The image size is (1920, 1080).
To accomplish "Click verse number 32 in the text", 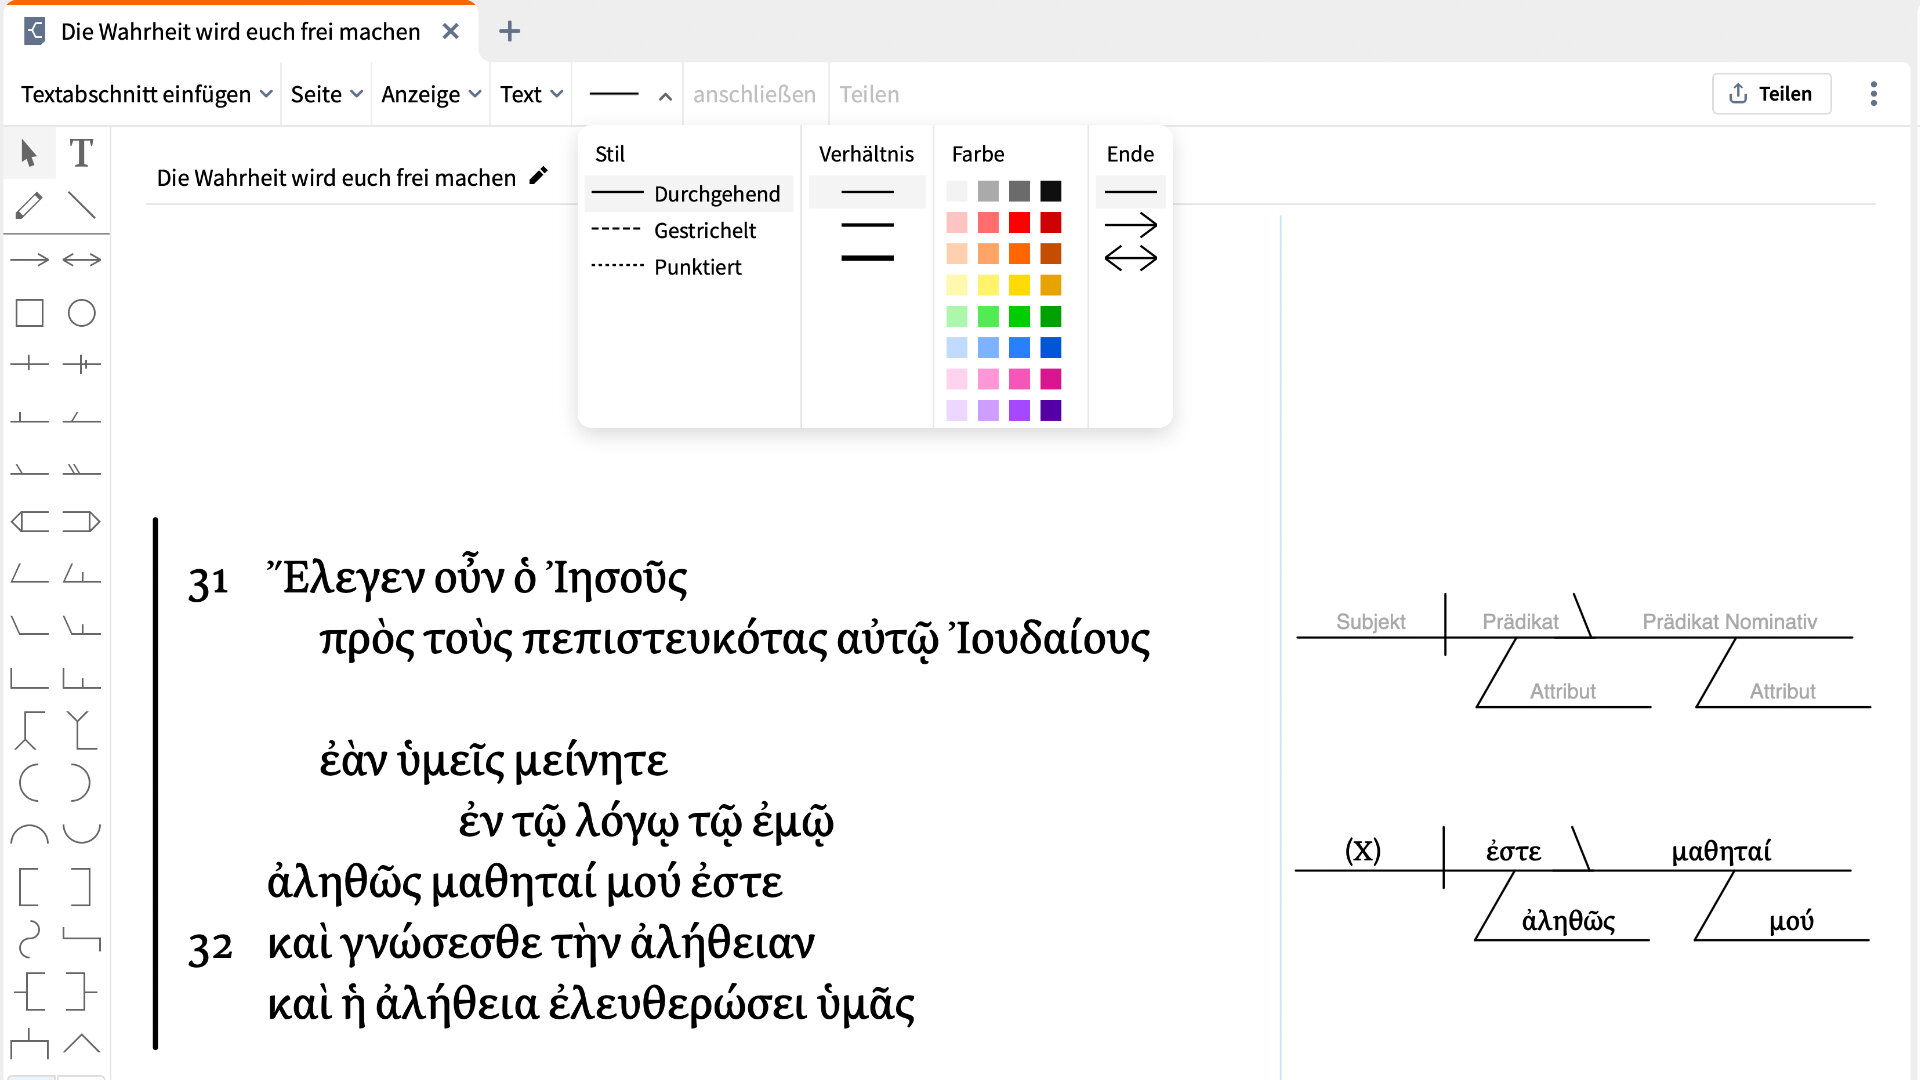I will click(x=210, y=946).
